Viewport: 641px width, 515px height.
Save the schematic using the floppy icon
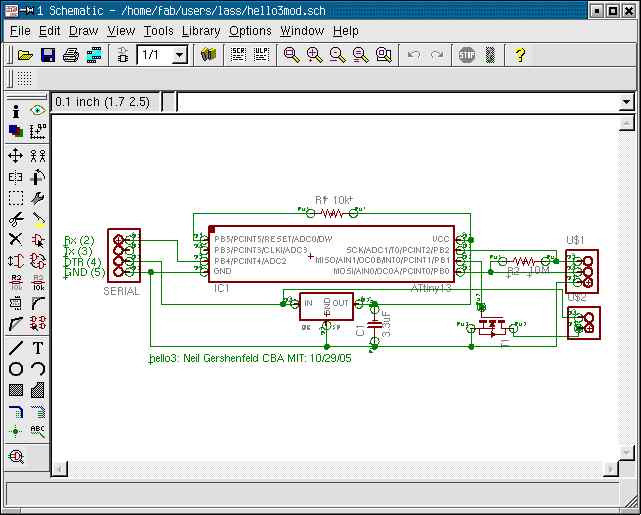pyautogui.click(x=48, y=55)
